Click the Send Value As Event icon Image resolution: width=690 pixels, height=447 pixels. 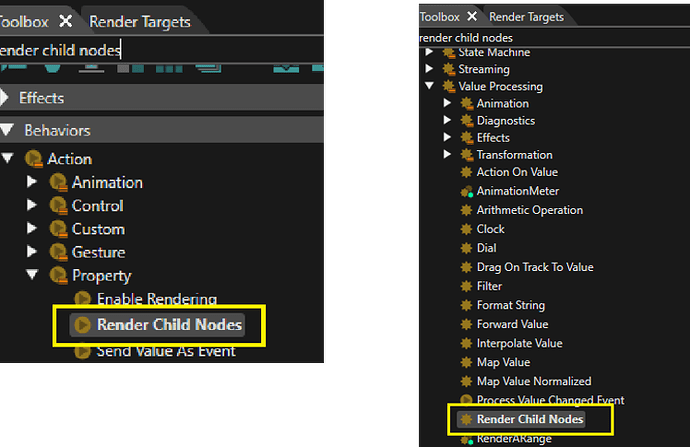(82, 351)
